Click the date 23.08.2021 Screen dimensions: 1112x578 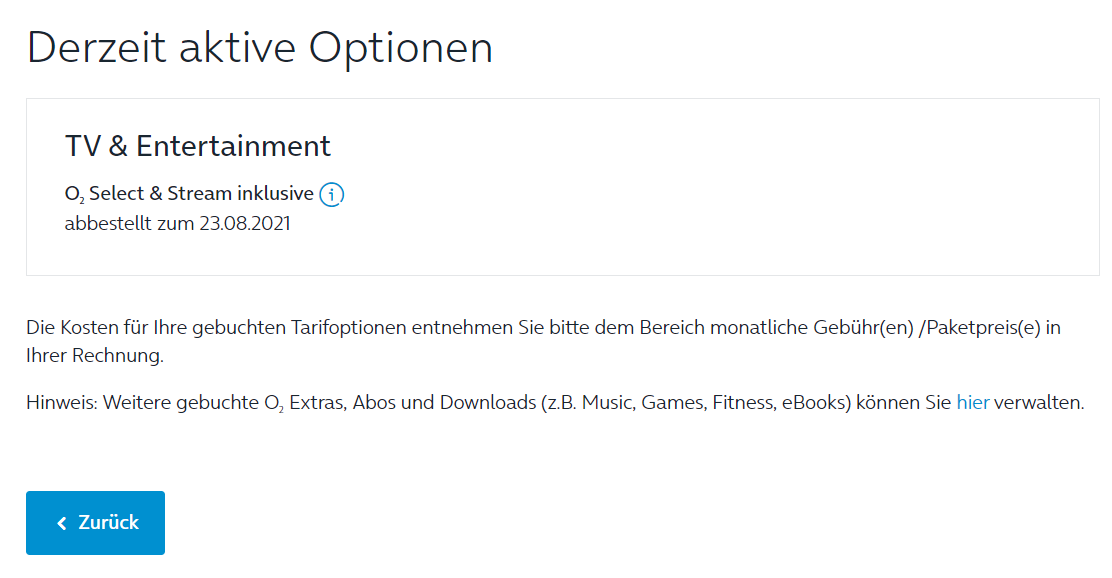245,223
